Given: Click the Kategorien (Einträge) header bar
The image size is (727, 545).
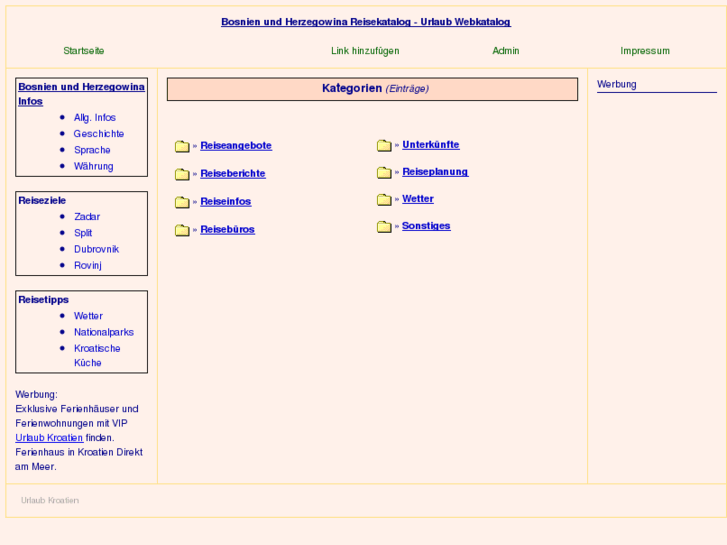Looking at the screenshot, I should tap(372, 89).
